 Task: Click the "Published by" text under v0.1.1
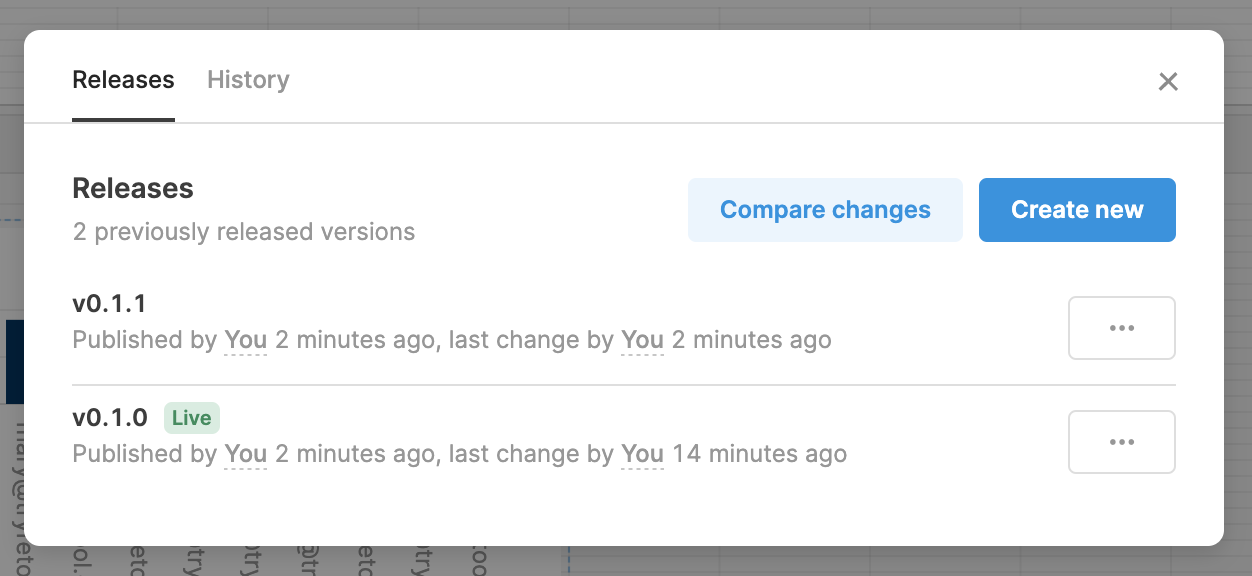pos(144,340)
